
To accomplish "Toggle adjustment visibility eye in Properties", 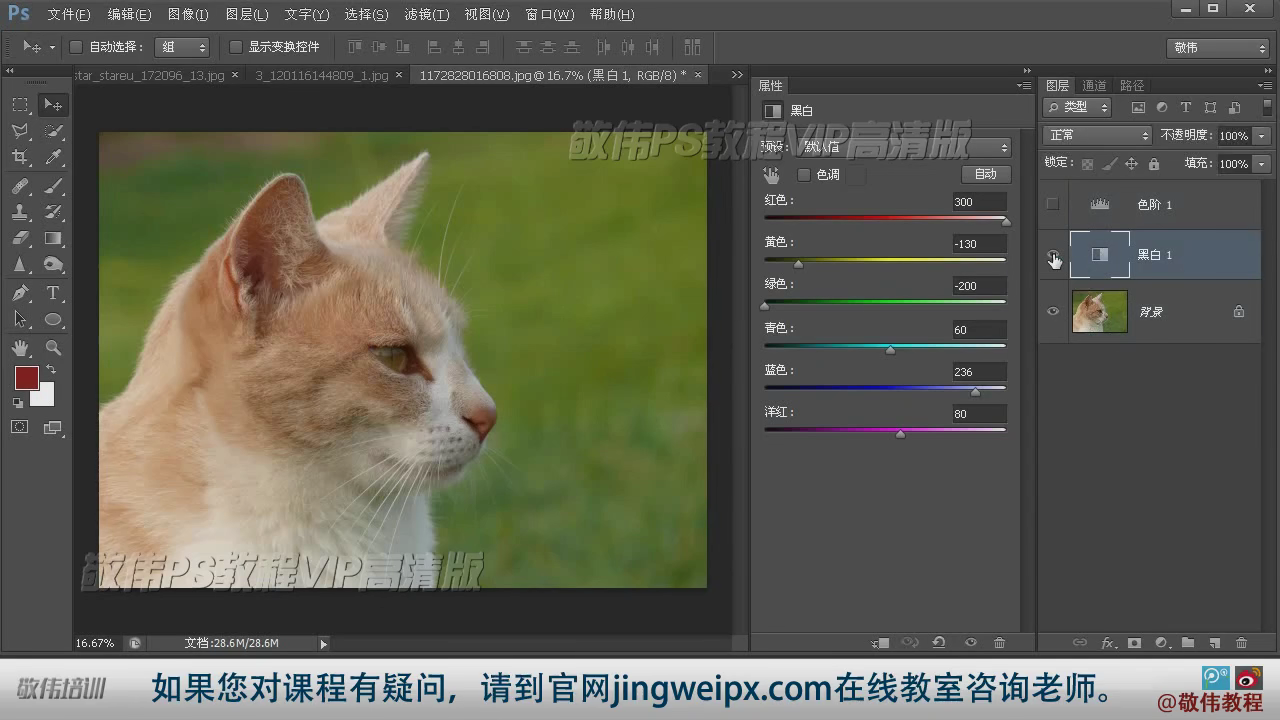I will coord(970,643).
